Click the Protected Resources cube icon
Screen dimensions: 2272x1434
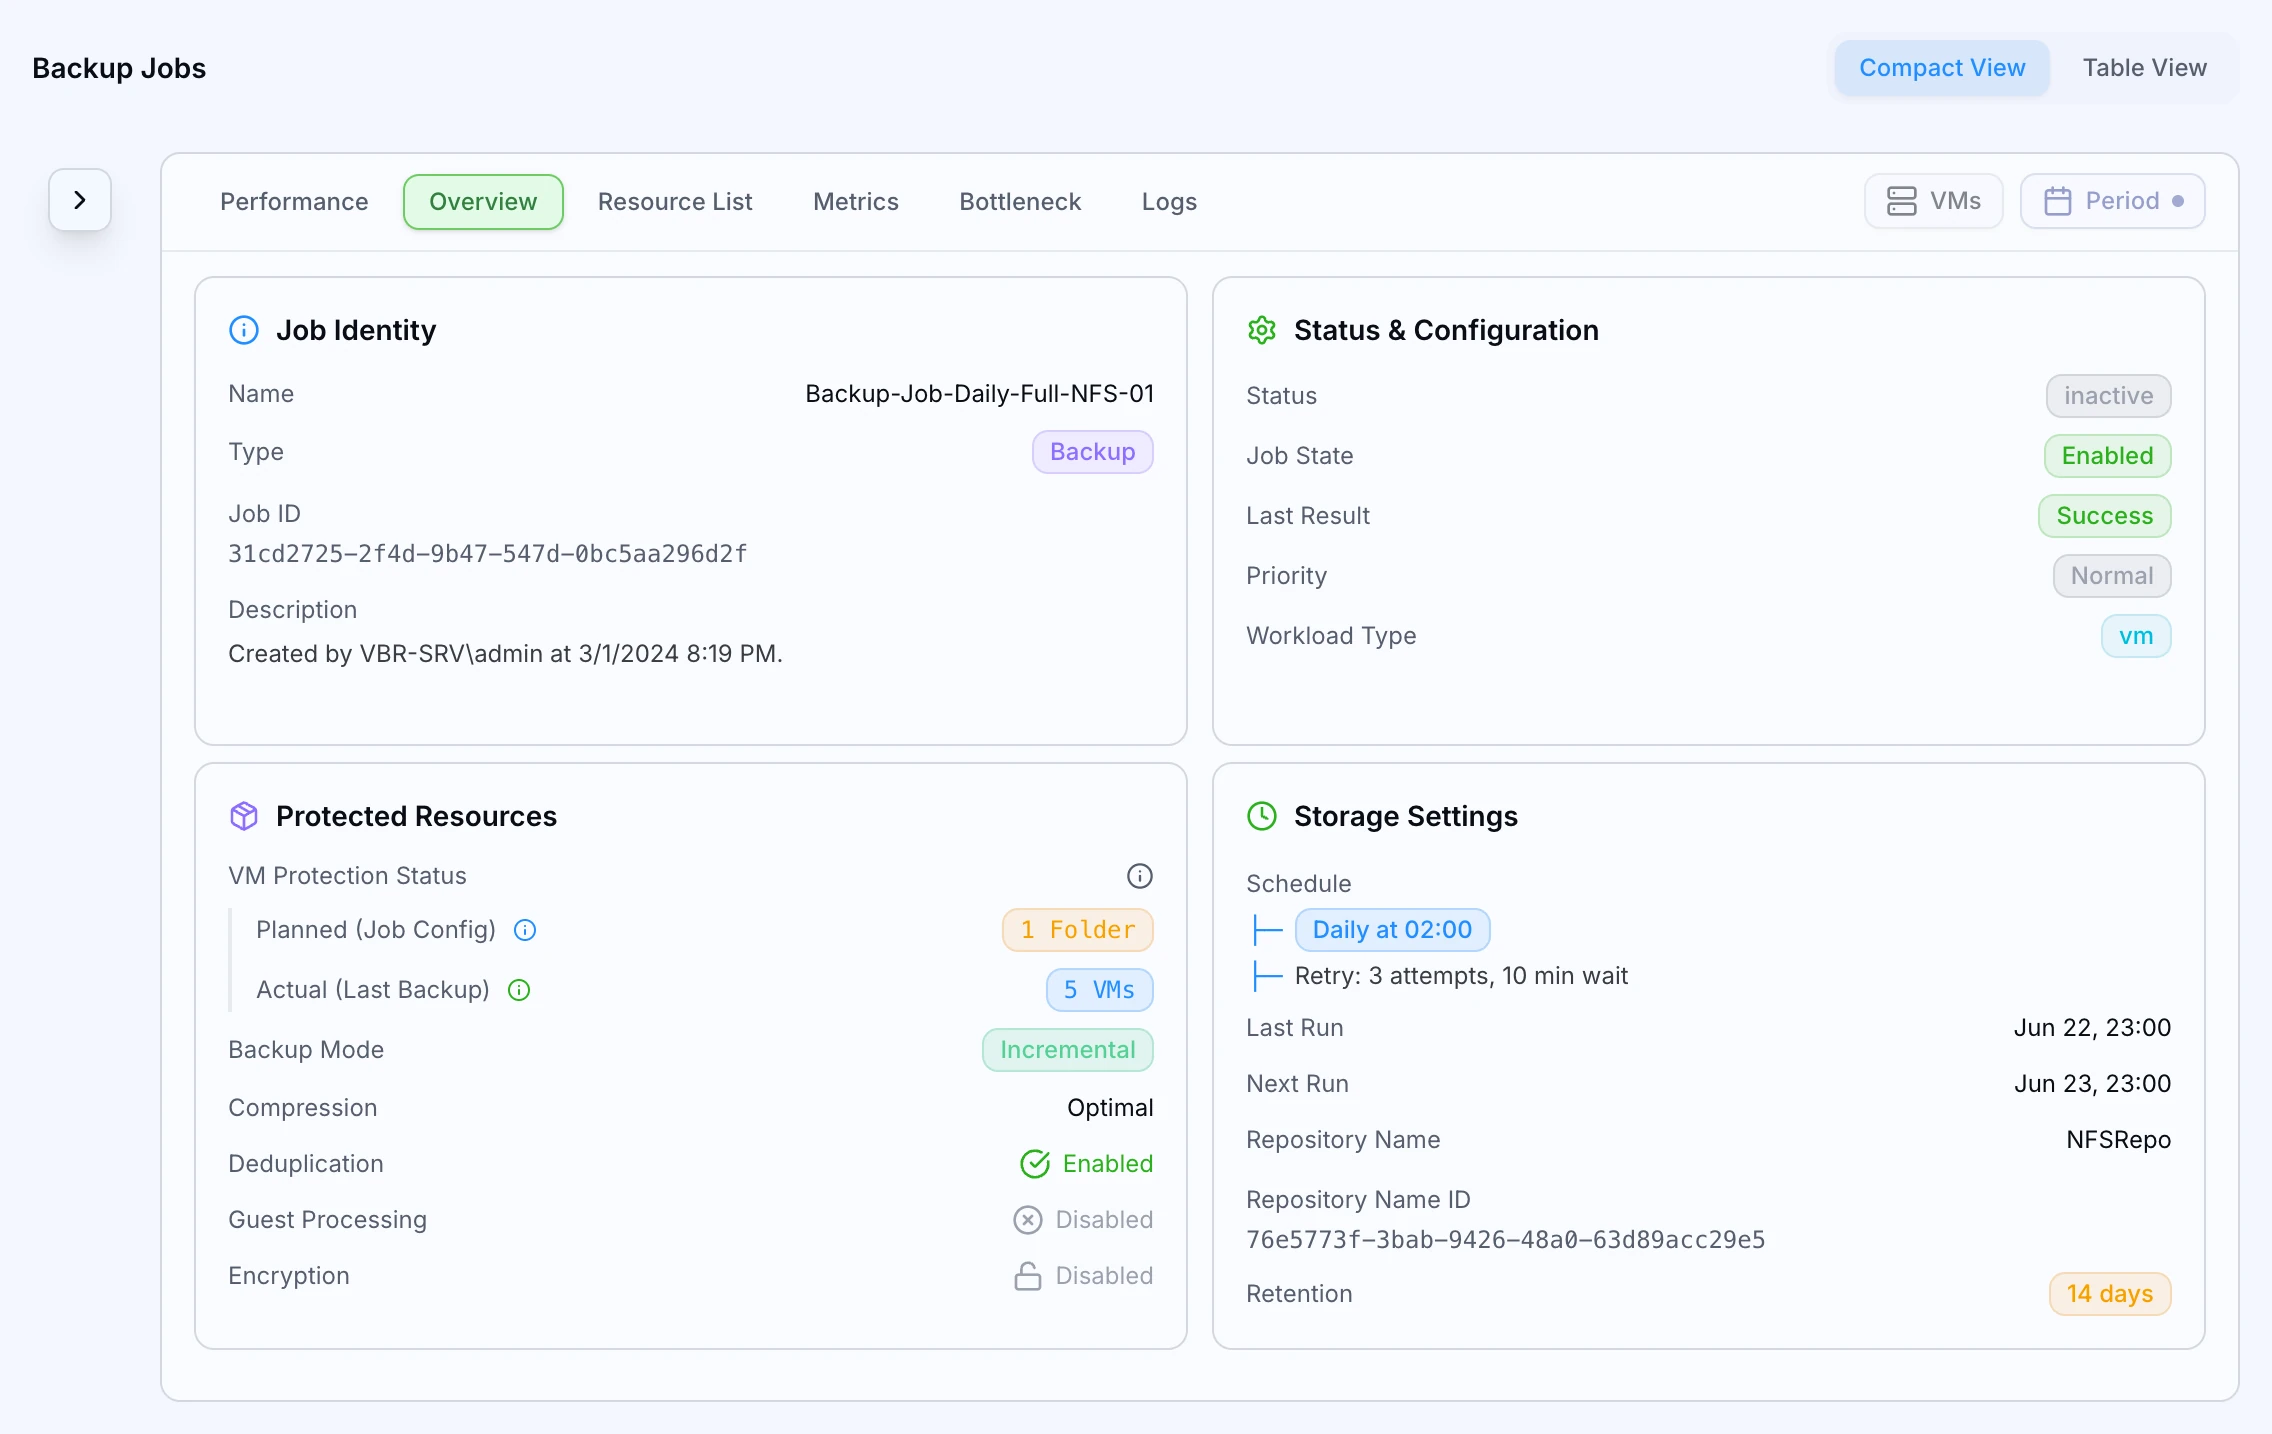point(244,816)
